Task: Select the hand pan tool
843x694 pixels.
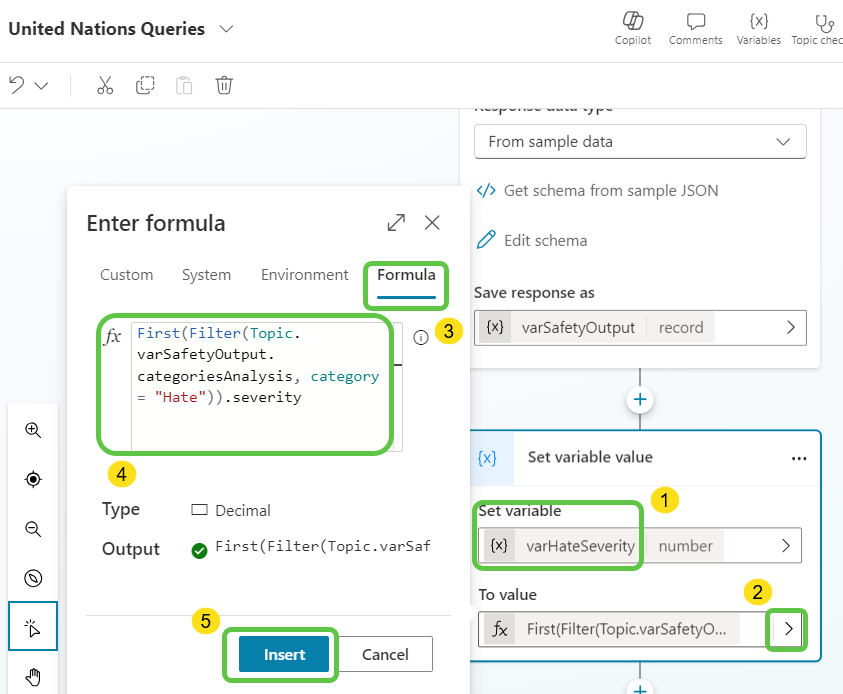Action: point(33,677)
